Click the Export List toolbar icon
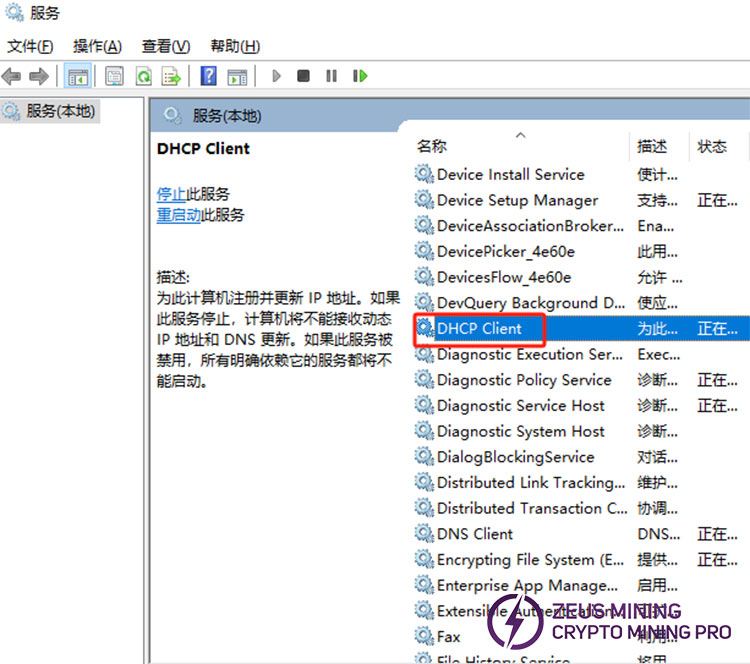This screenshot has height=664, width=750. [171, 76]
